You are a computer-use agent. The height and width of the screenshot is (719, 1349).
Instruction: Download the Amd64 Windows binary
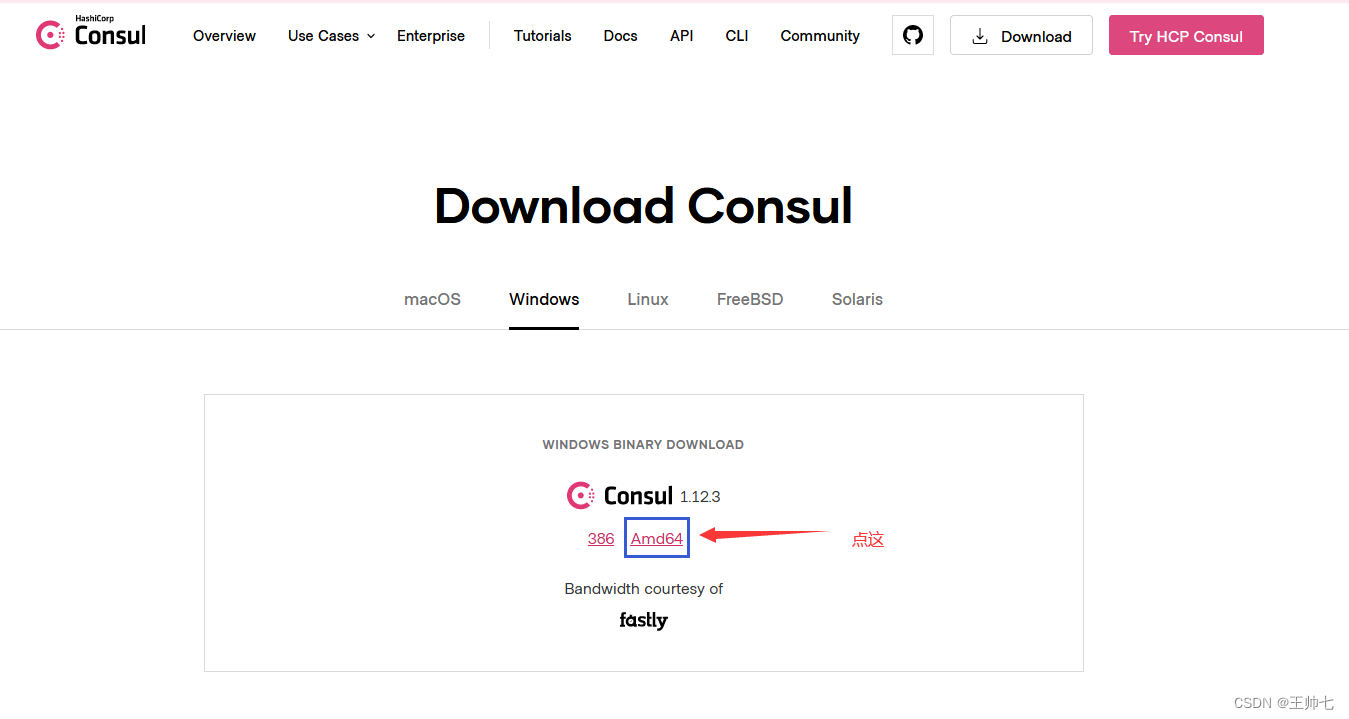click(656, 538)
